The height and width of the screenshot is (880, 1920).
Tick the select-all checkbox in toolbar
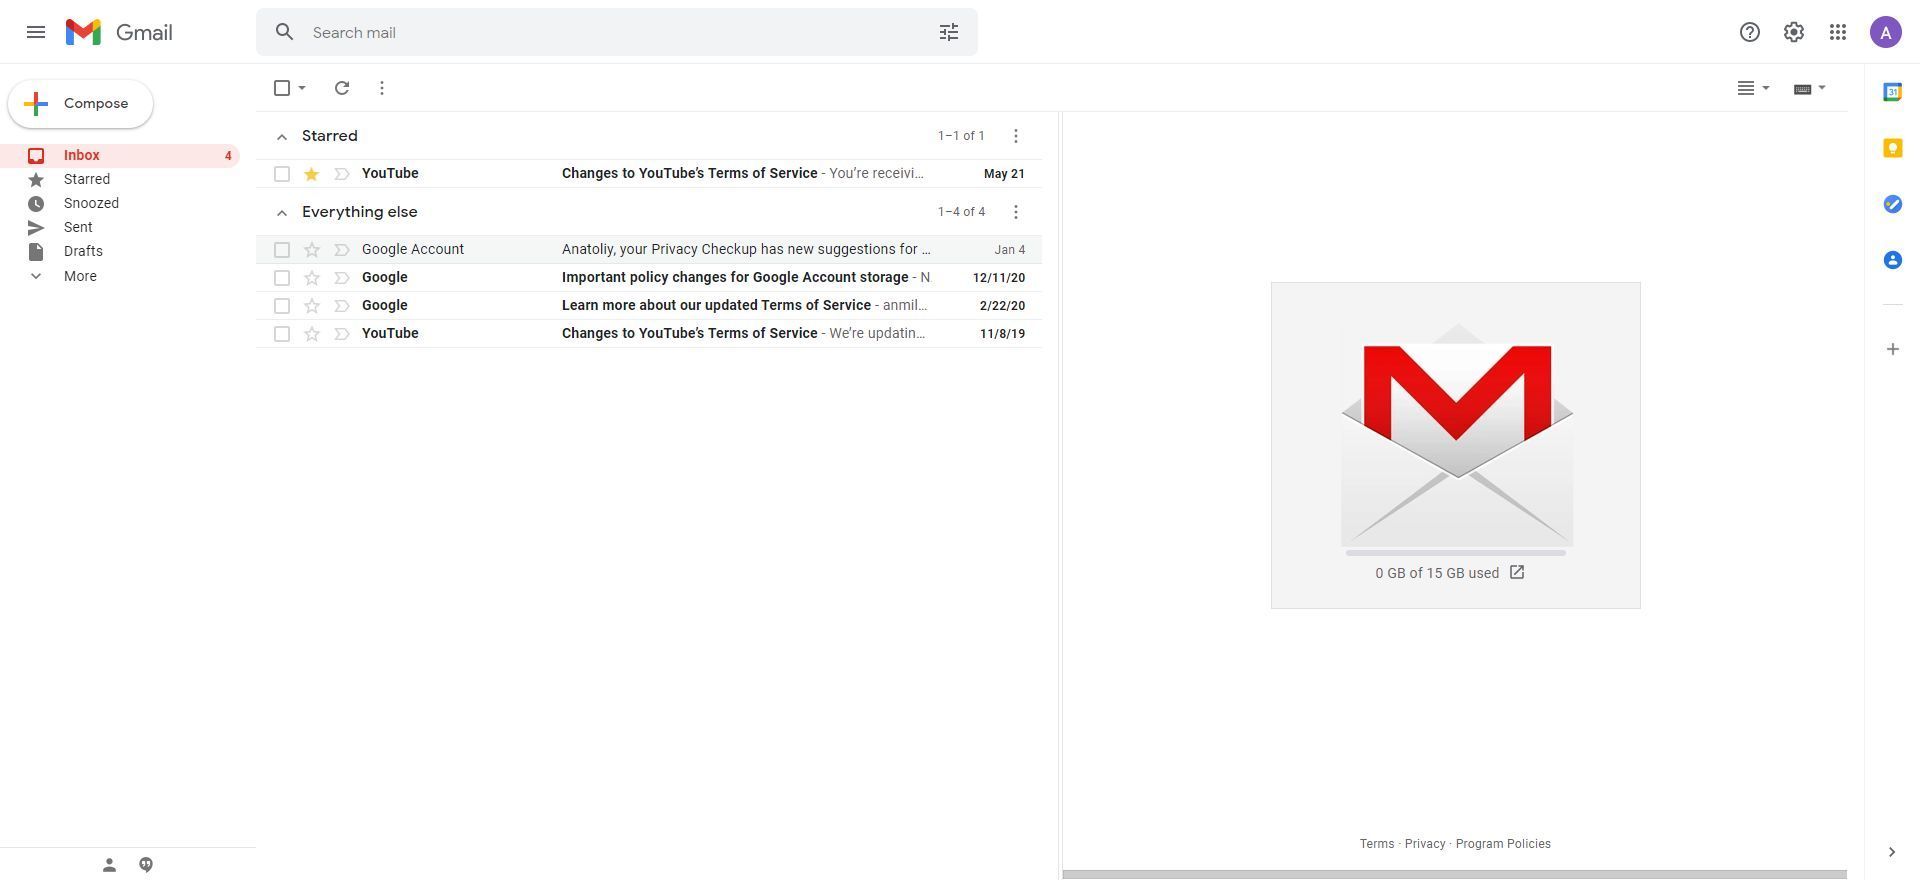[x=282, y=88]
